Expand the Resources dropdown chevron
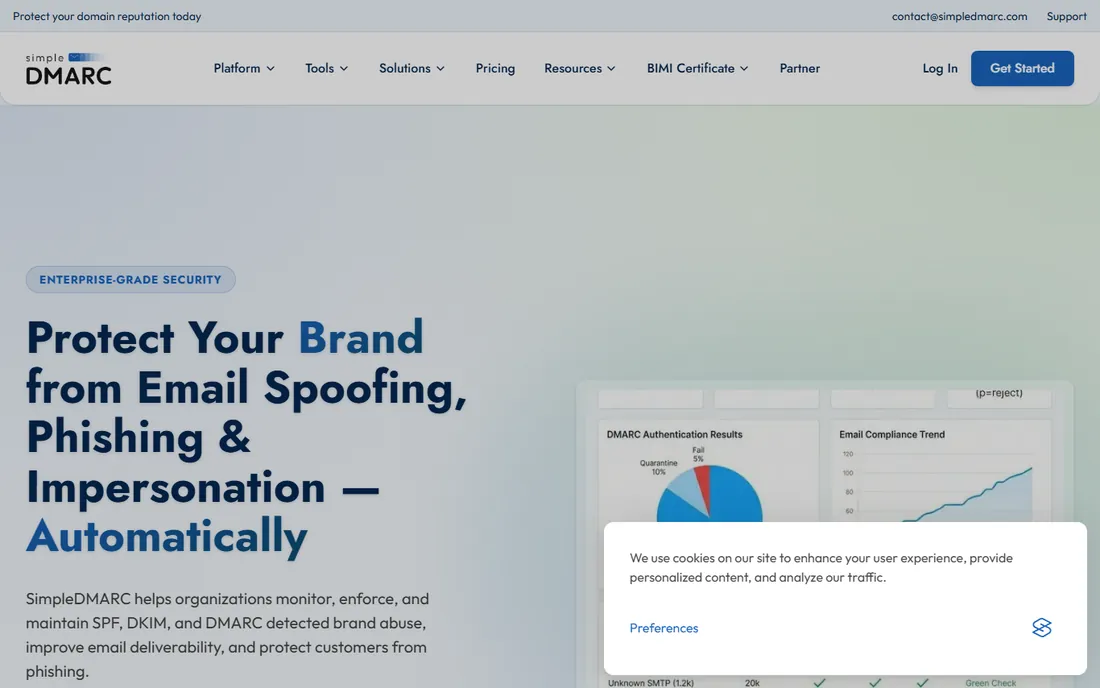Viewport: 1100px width, 688px height. [611, 69]
